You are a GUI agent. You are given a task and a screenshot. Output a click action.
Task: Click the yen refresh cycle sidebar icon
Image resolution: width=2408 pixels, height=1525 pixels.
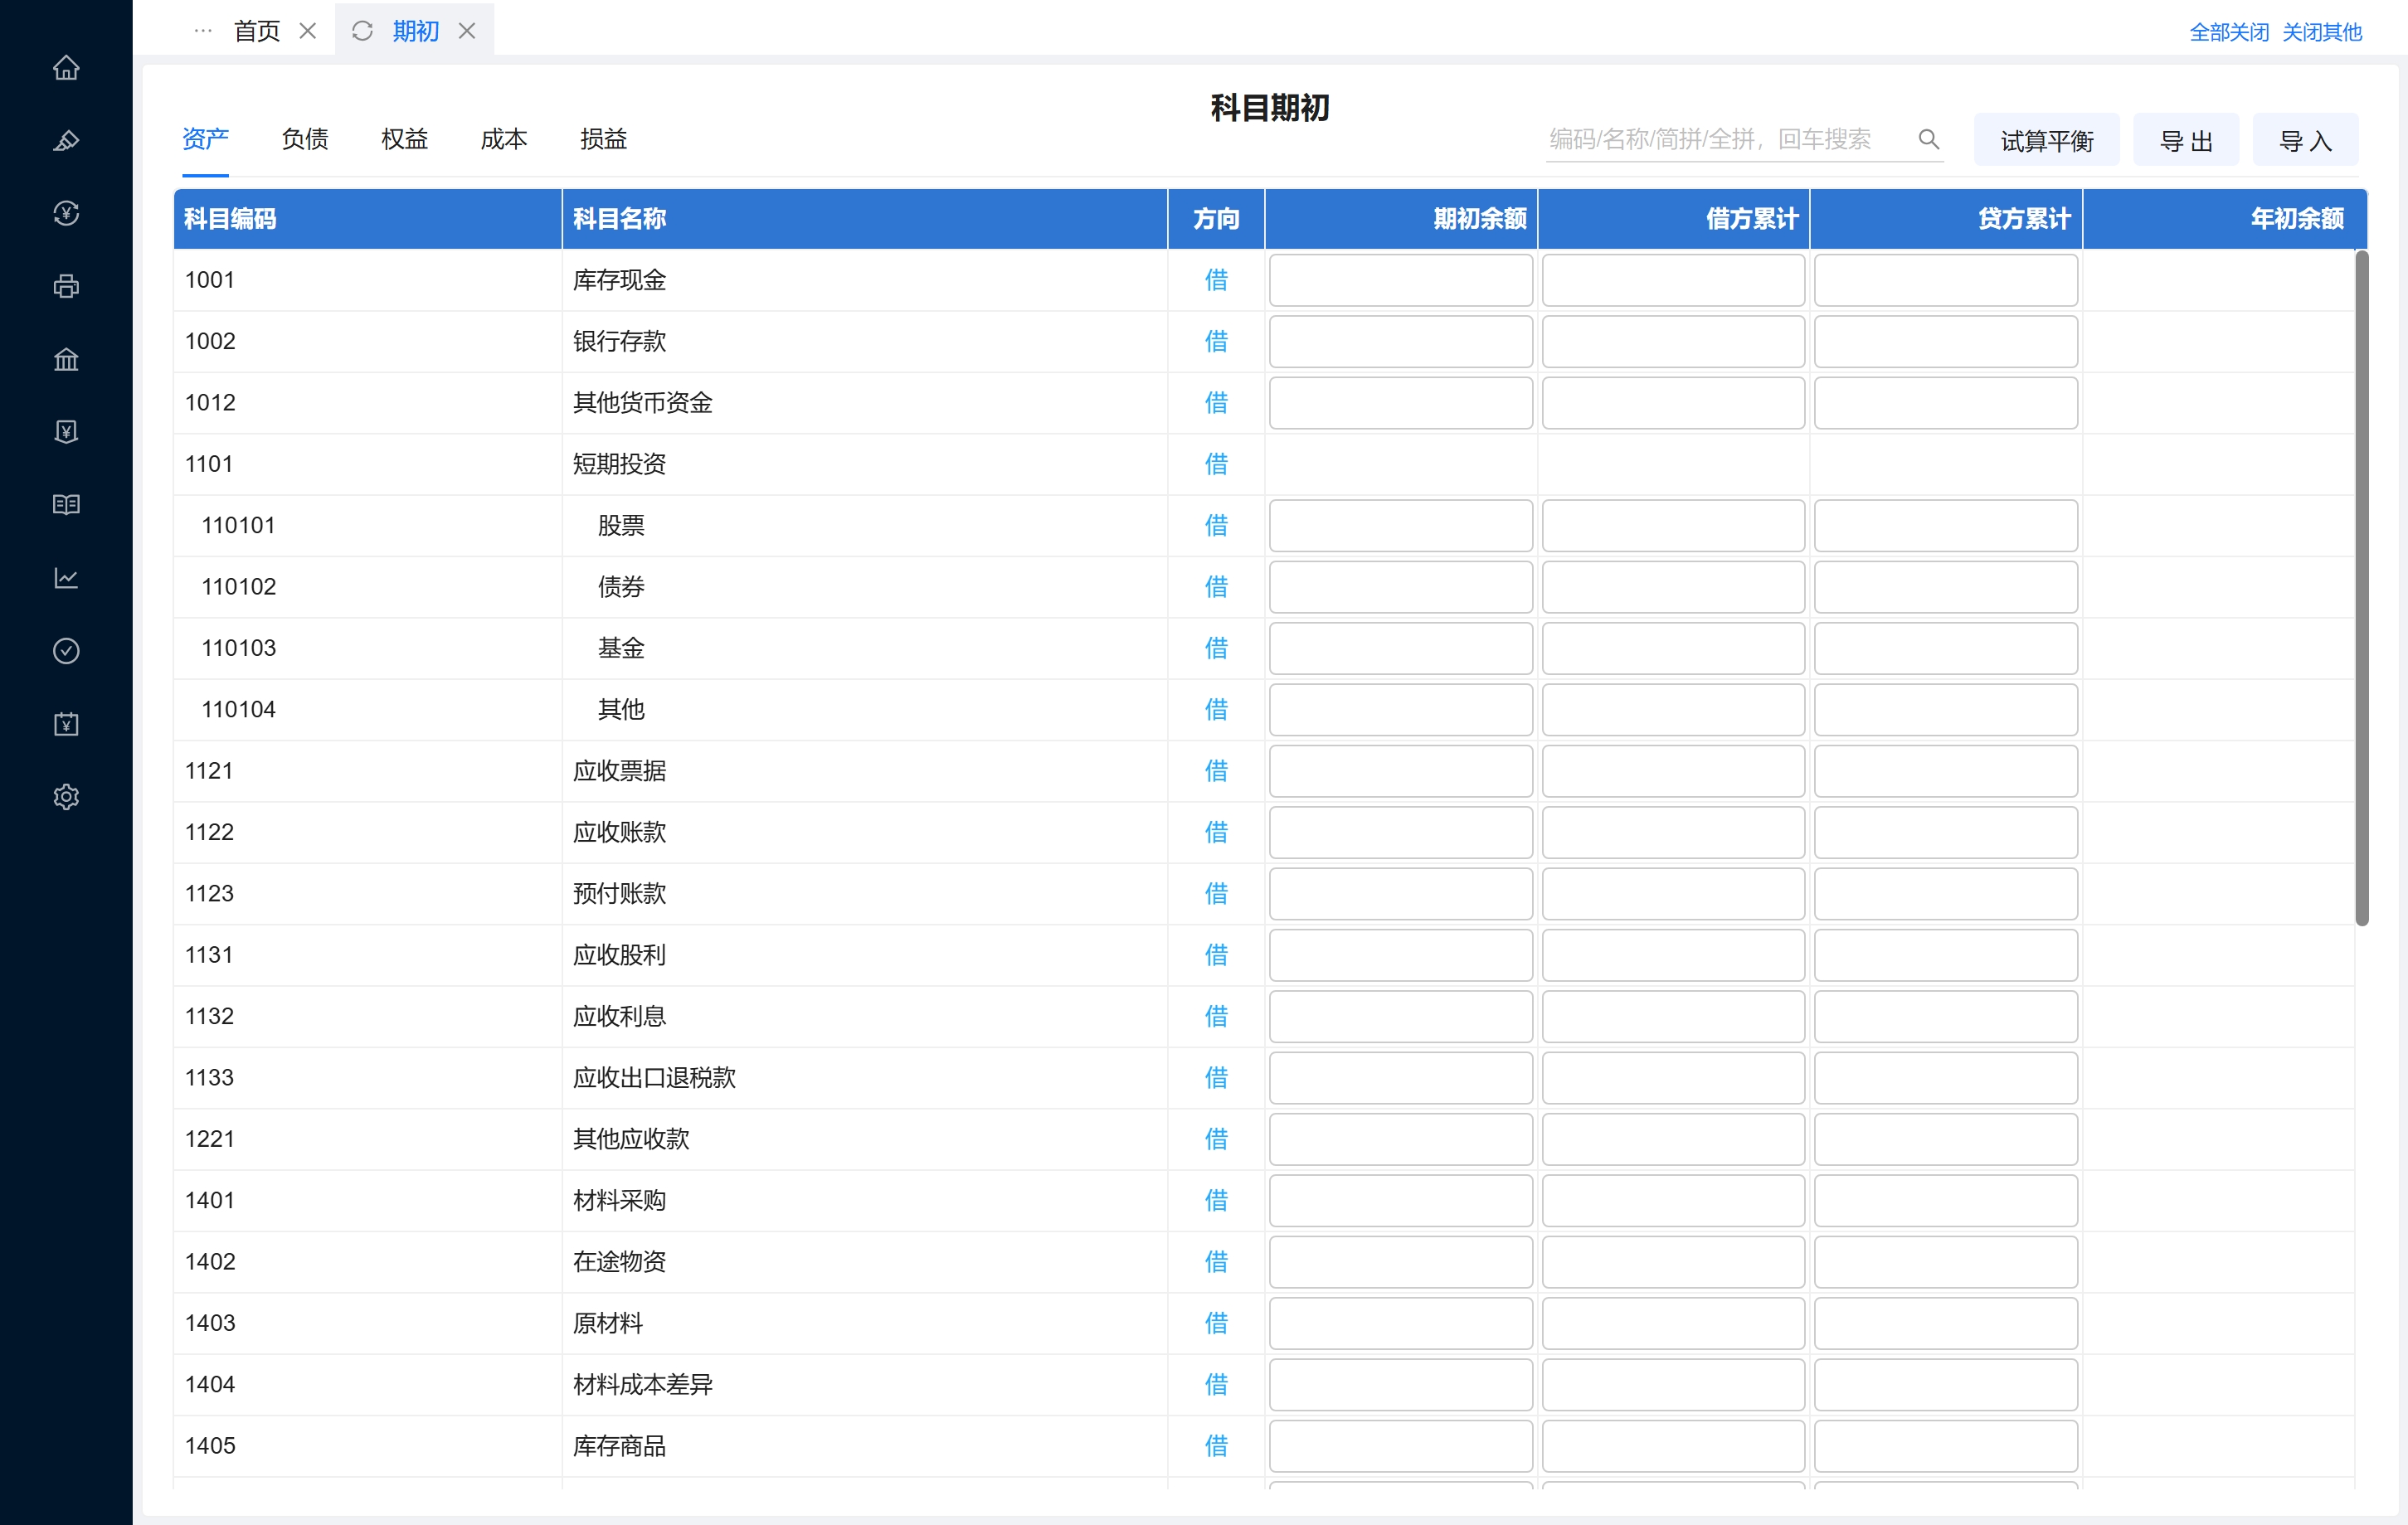(x=66, y=213)
